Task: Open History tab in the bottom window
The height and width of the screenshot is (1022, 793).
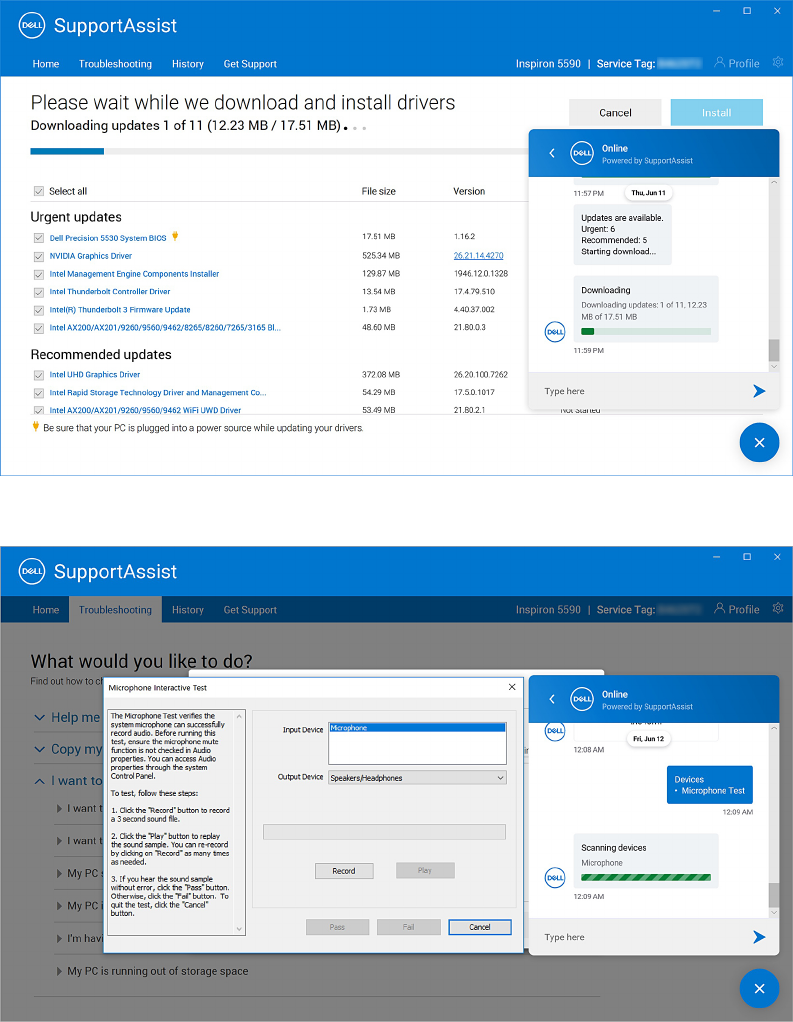Action: 188,610
